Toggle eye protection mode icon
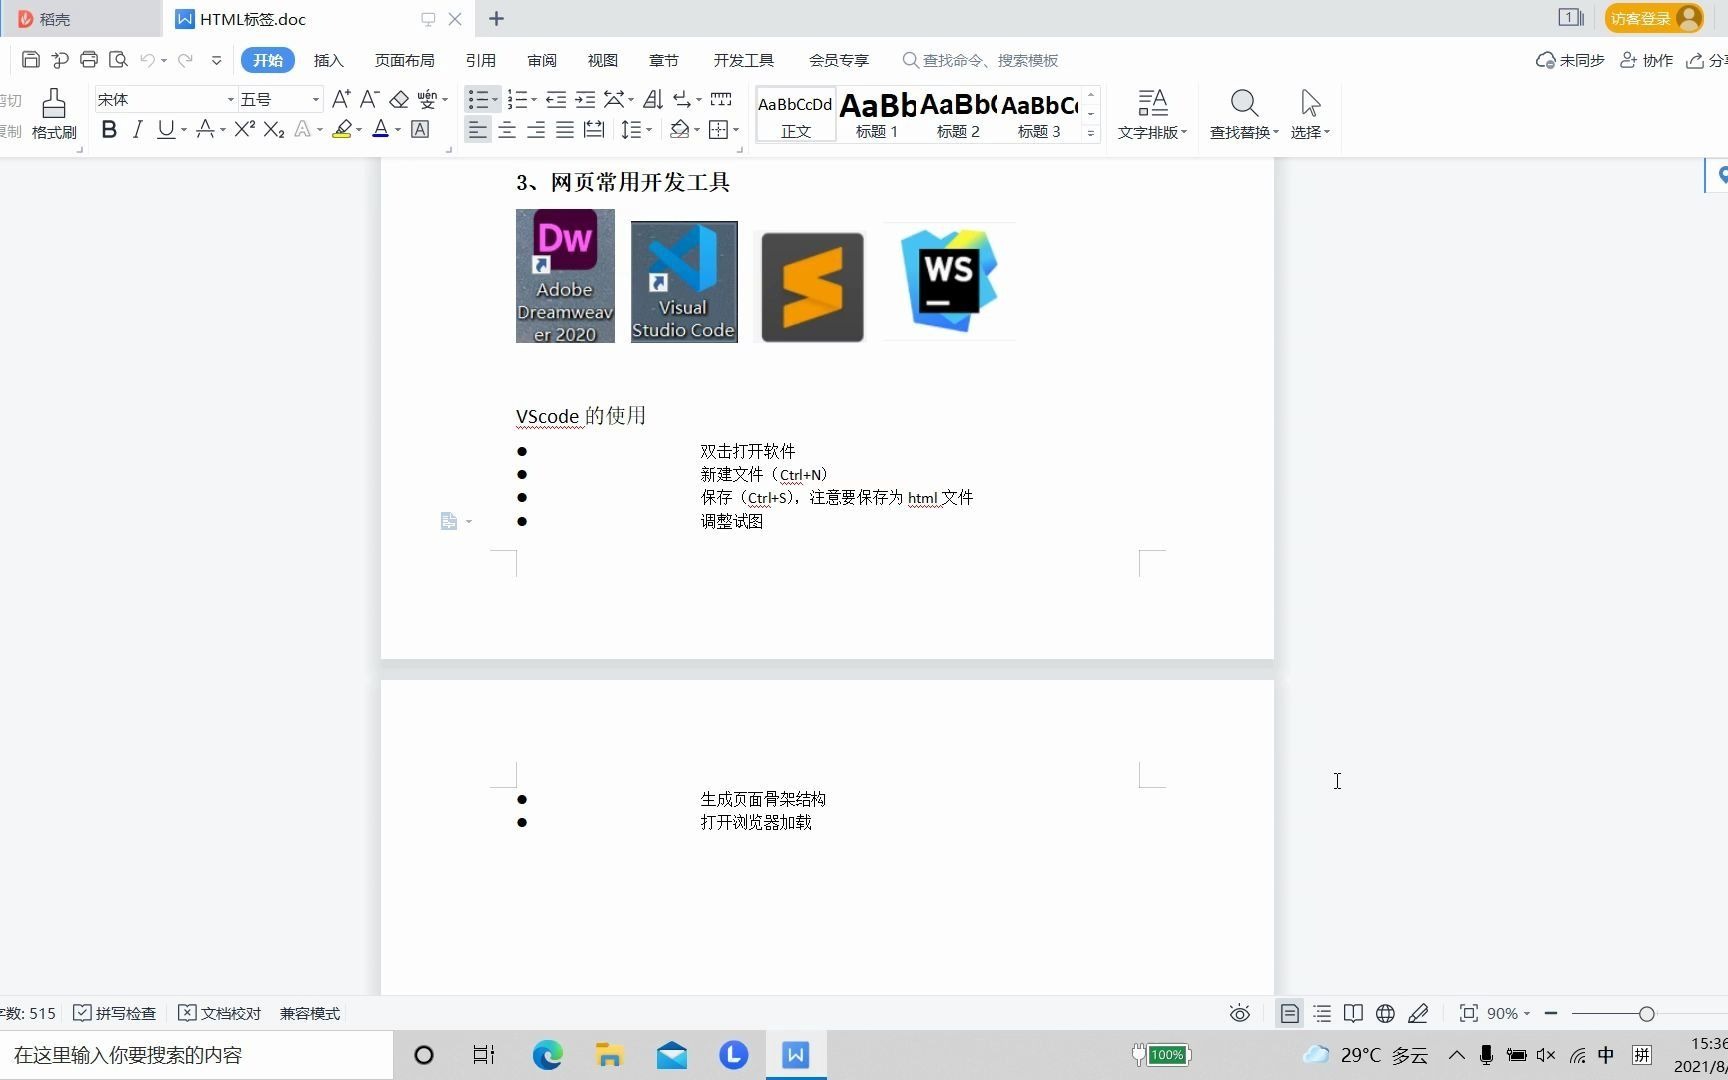Image resolution: width=1728 pixels, height=1080 pixels. (1239, 1013)
